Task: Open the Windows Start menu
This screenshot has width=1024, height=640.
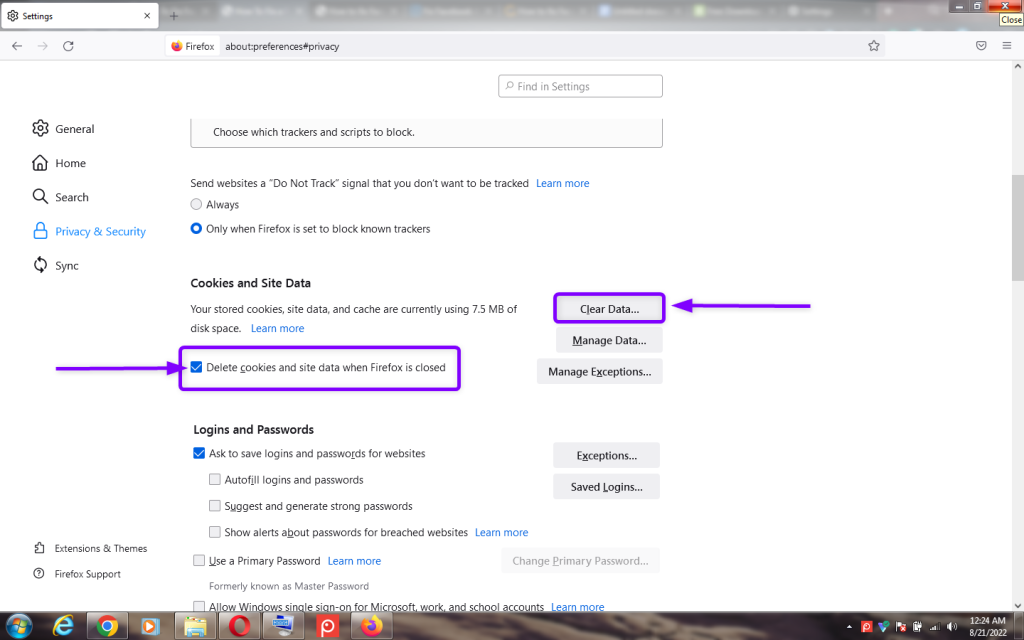Action: (18, 626)
